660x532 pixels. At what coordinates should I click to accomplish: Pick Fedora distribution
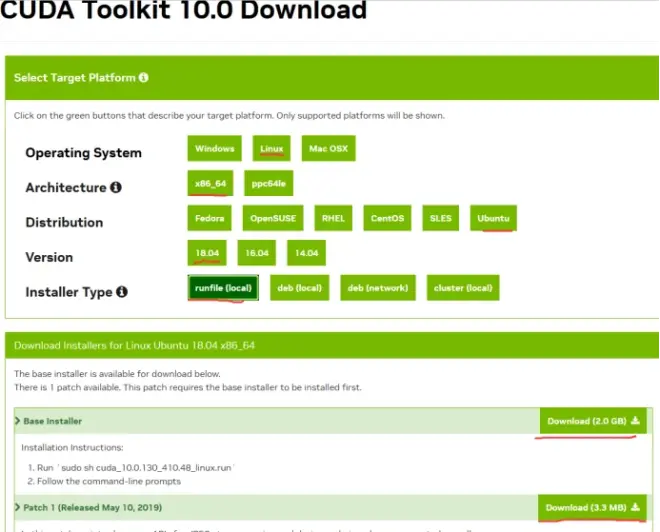pos(209,218)
